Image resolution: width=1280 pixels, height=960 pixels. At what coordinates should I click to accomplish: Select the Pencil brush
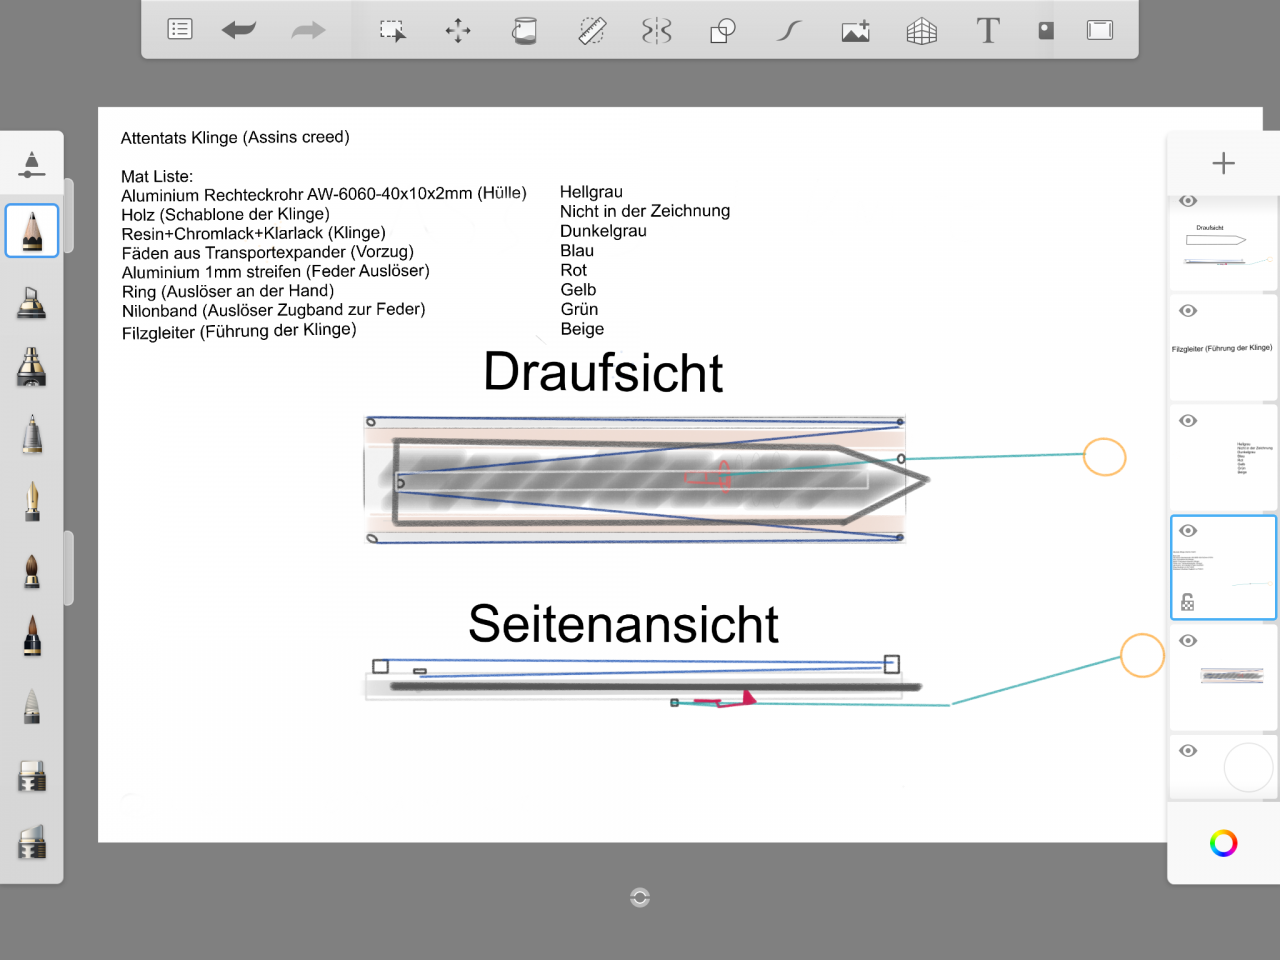(x=32, y=231)
